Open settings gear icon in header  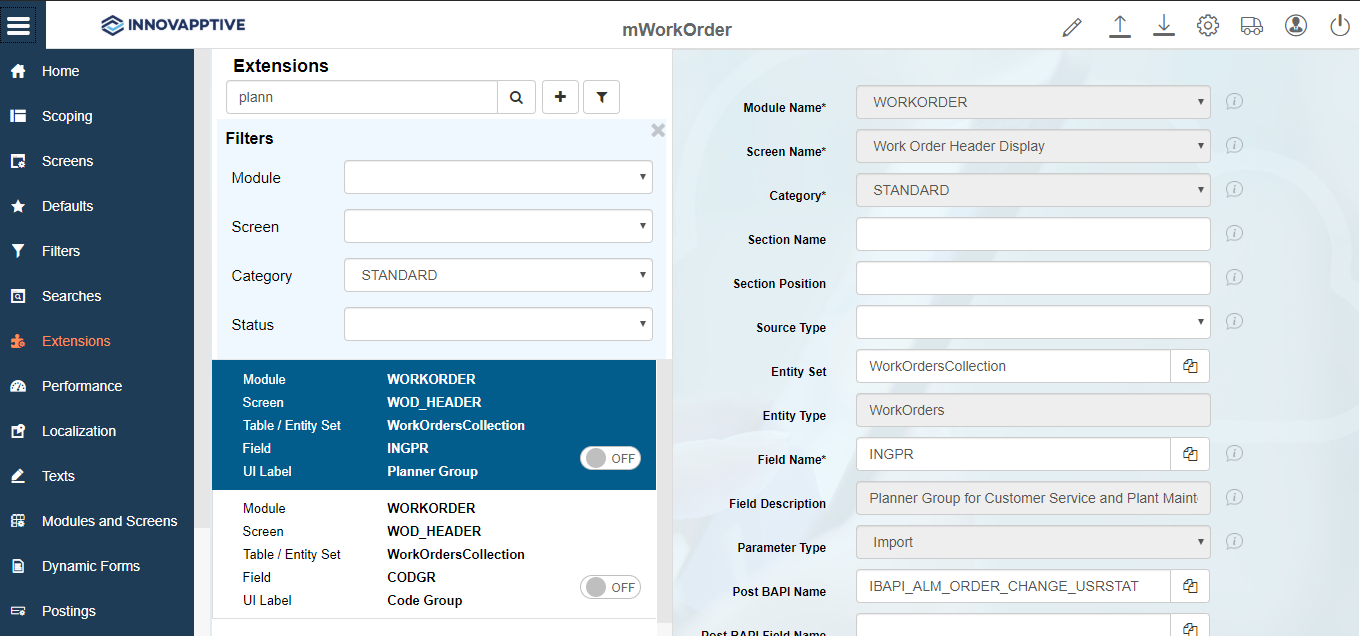point(1208,26)
